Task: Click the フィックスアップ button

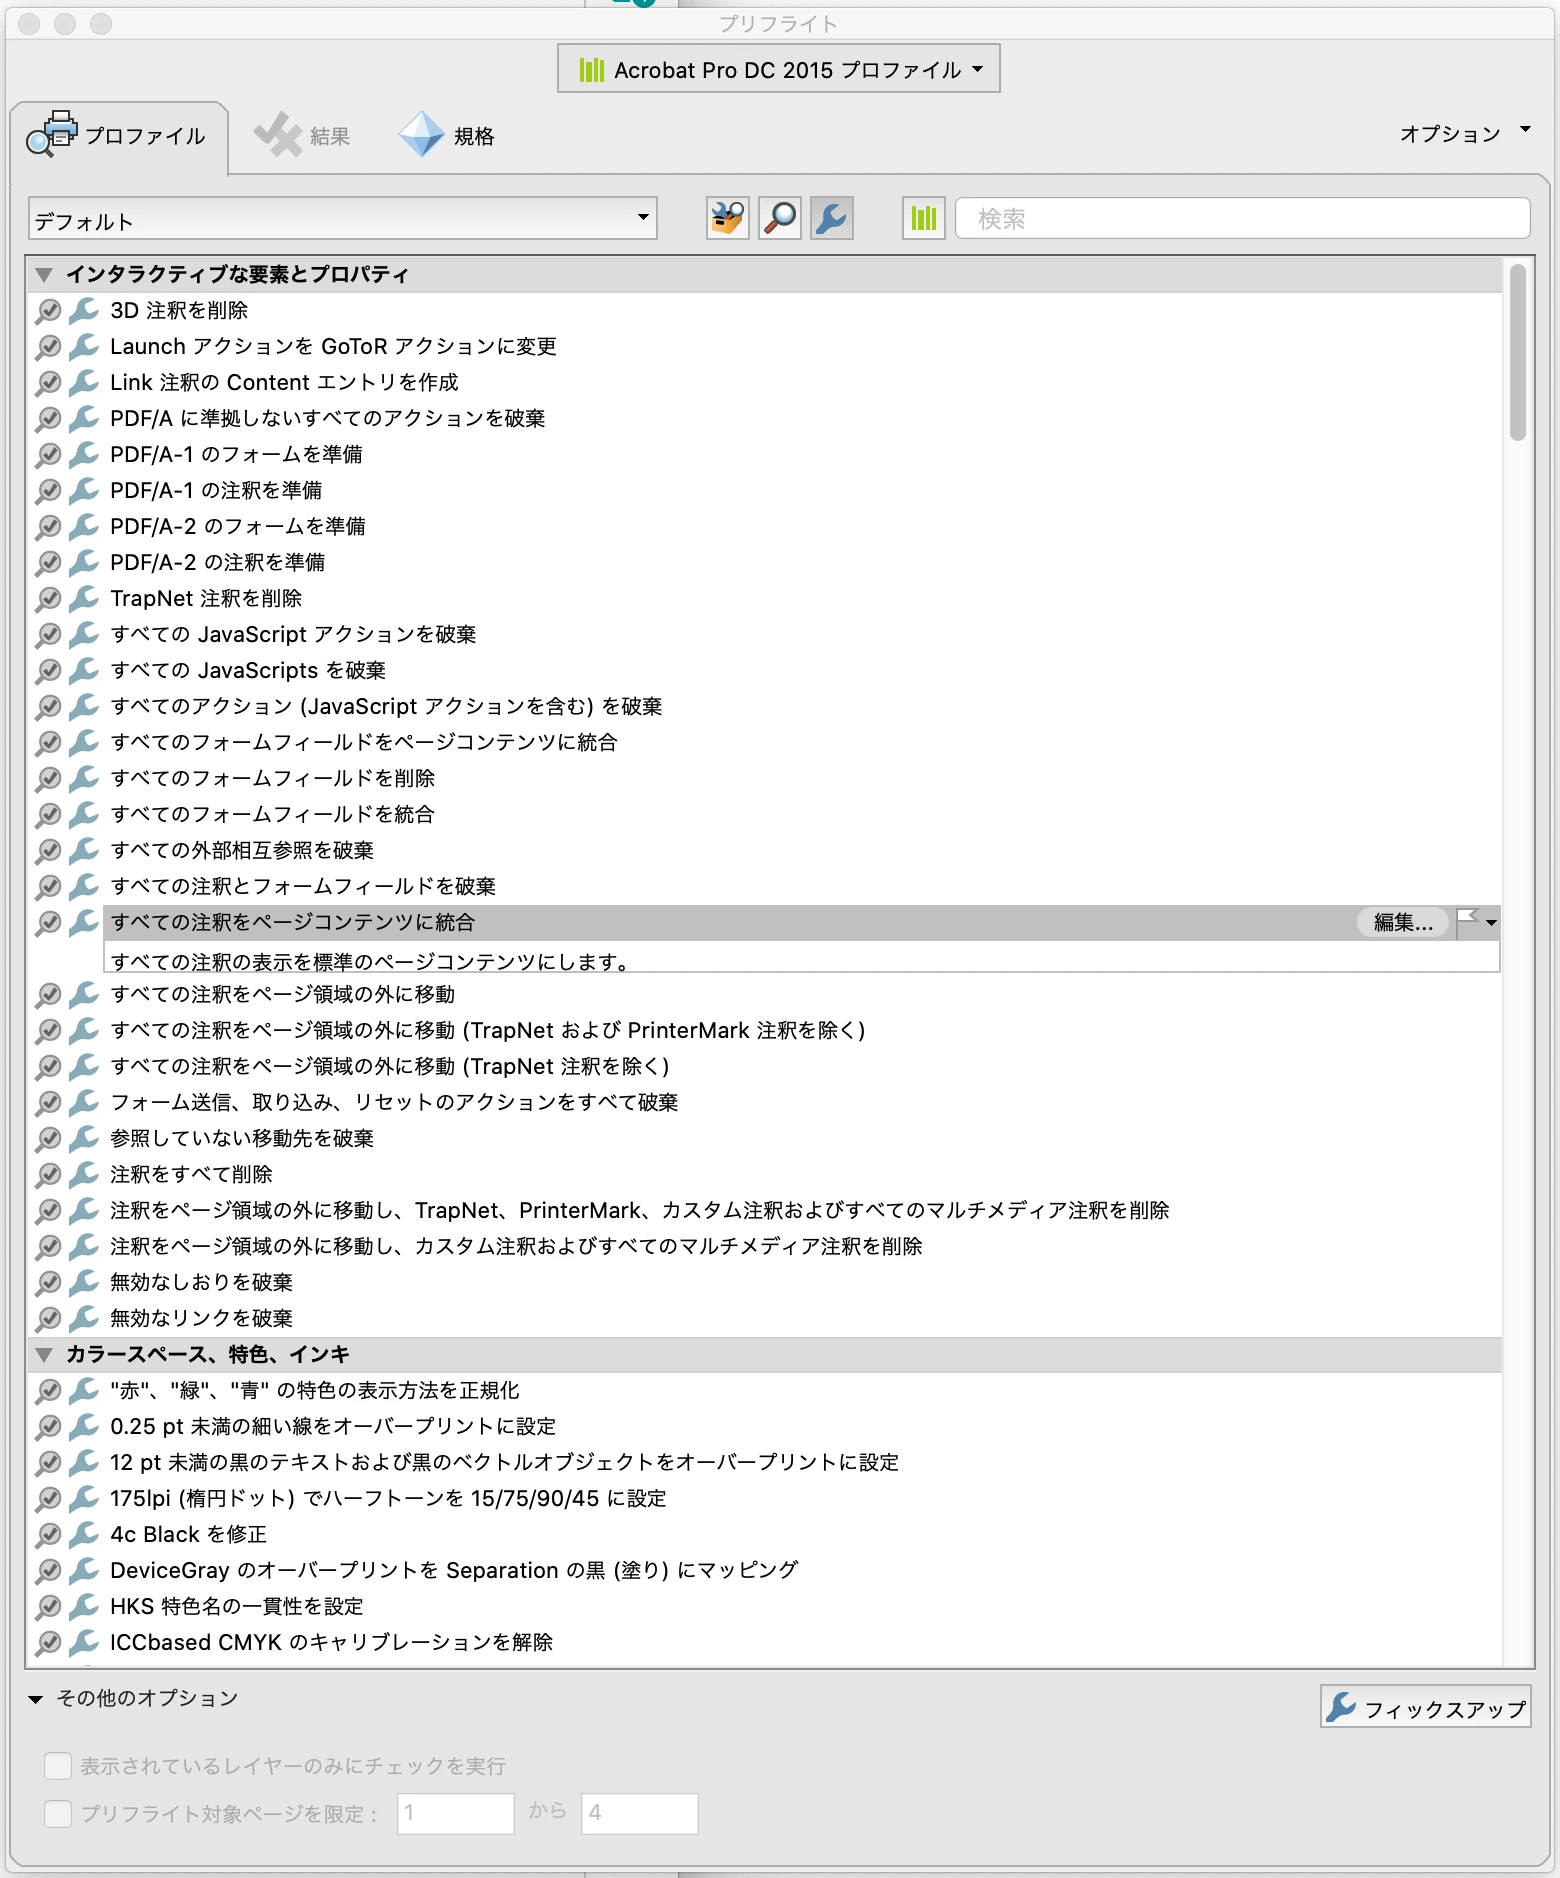Action: point(1426,1708)
